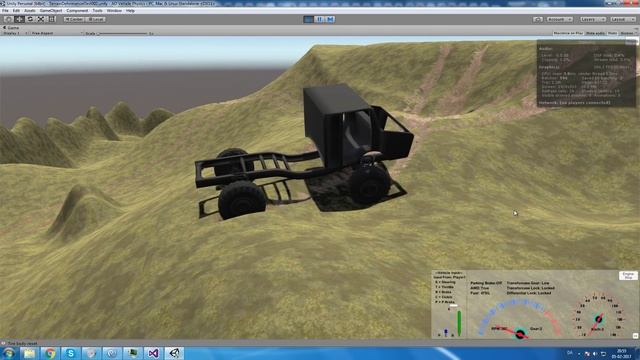This screenshot has height=360, width=640.
Task: Open the cloud services icon
Action: tap(538, 19)
